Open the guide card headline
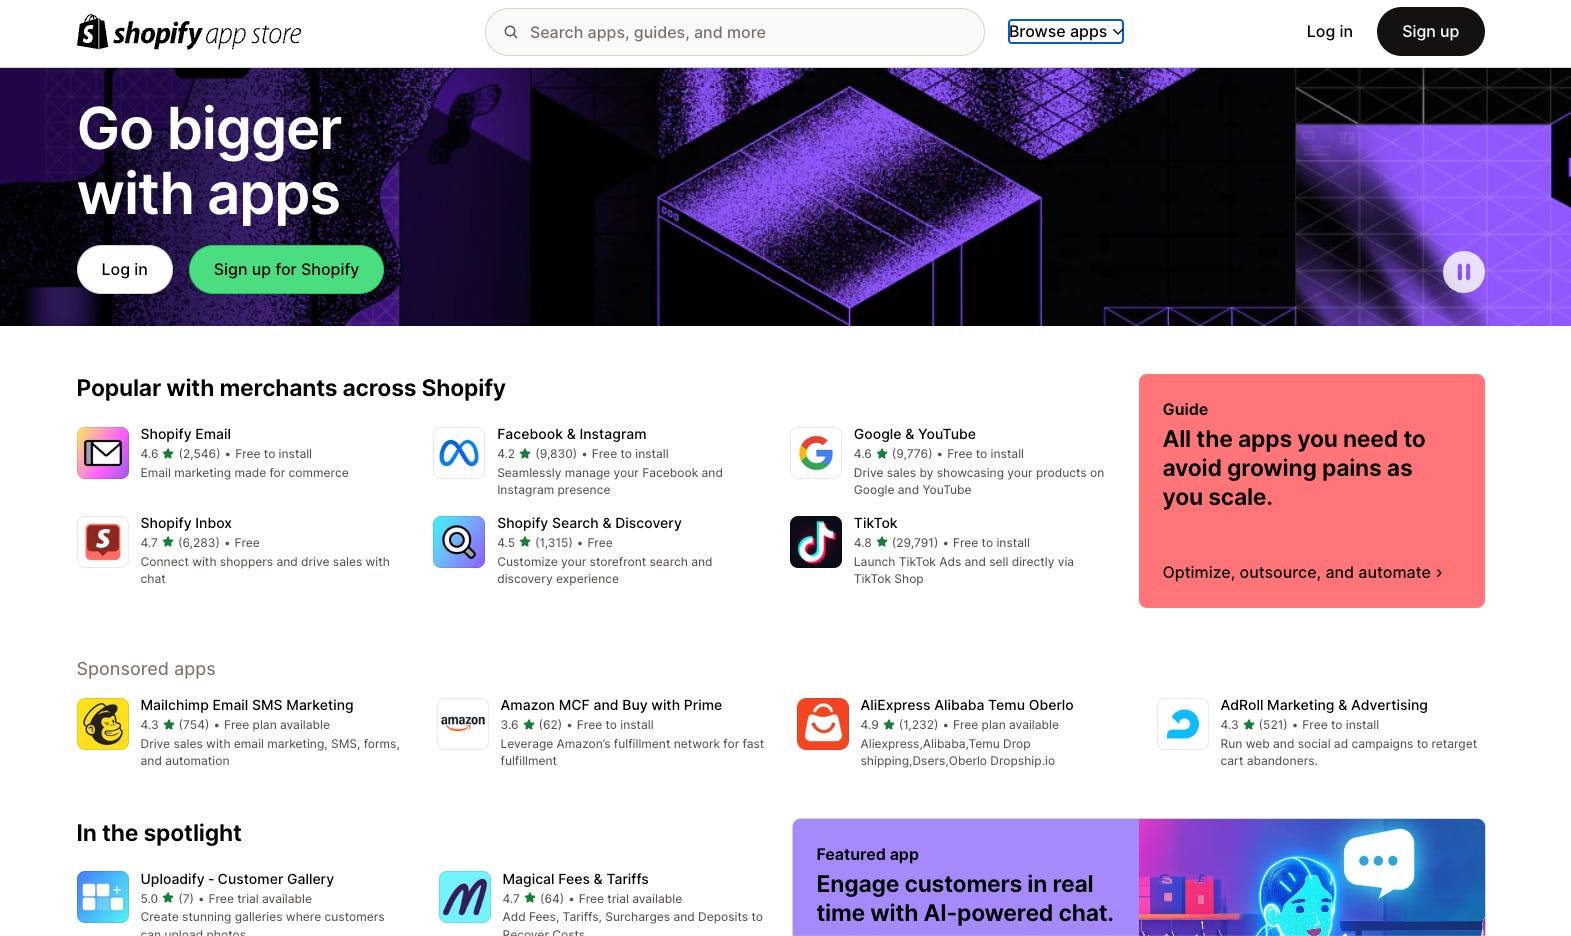1571x936 pixels. (x=1294, y=468)
